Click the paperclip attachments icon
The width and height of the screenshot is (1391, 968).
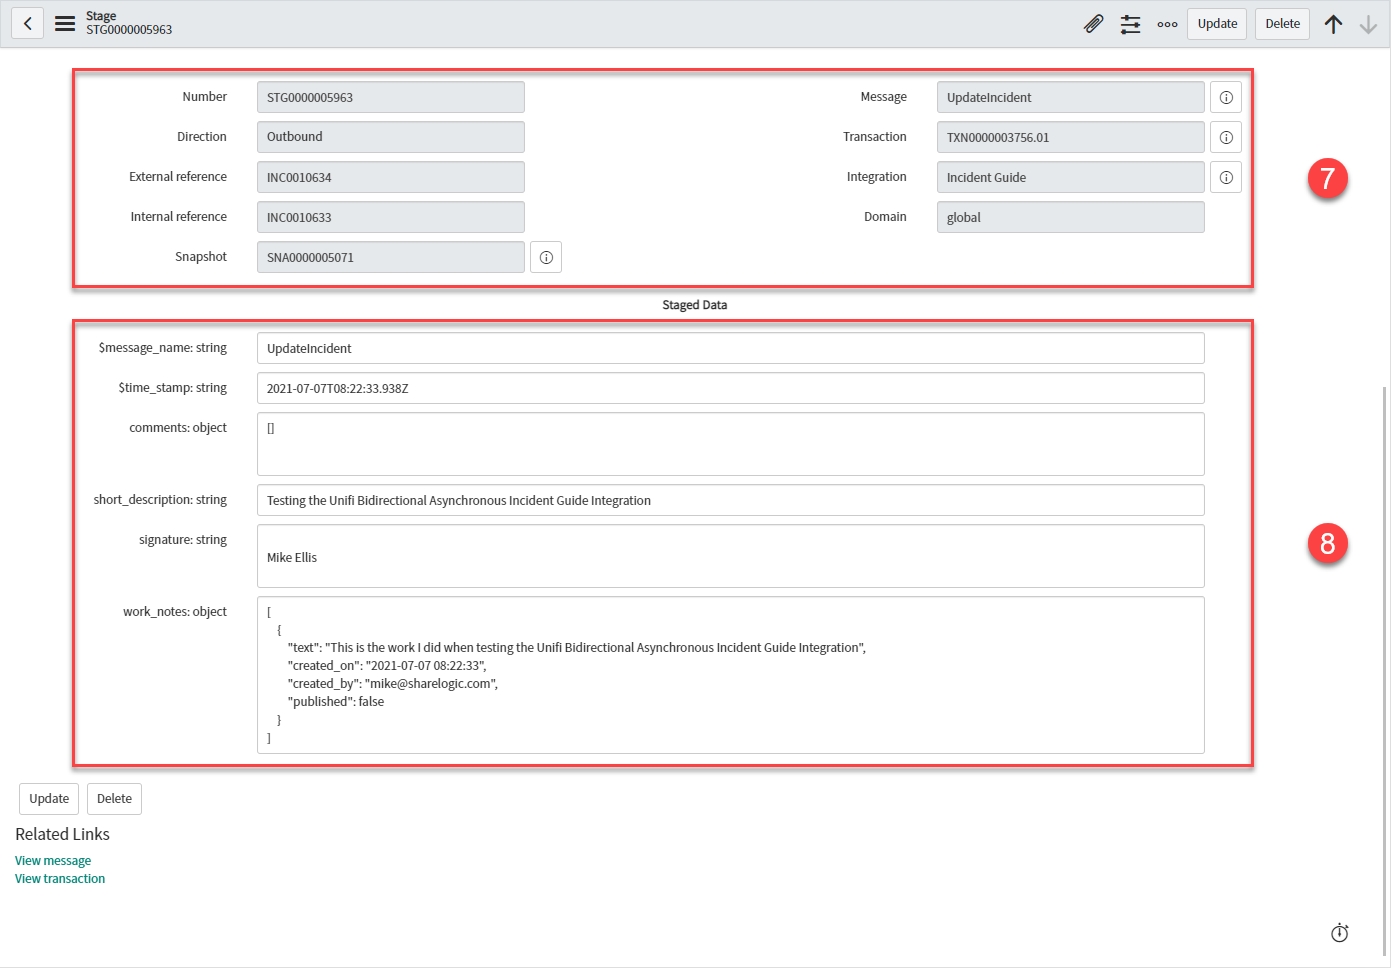1093,24
